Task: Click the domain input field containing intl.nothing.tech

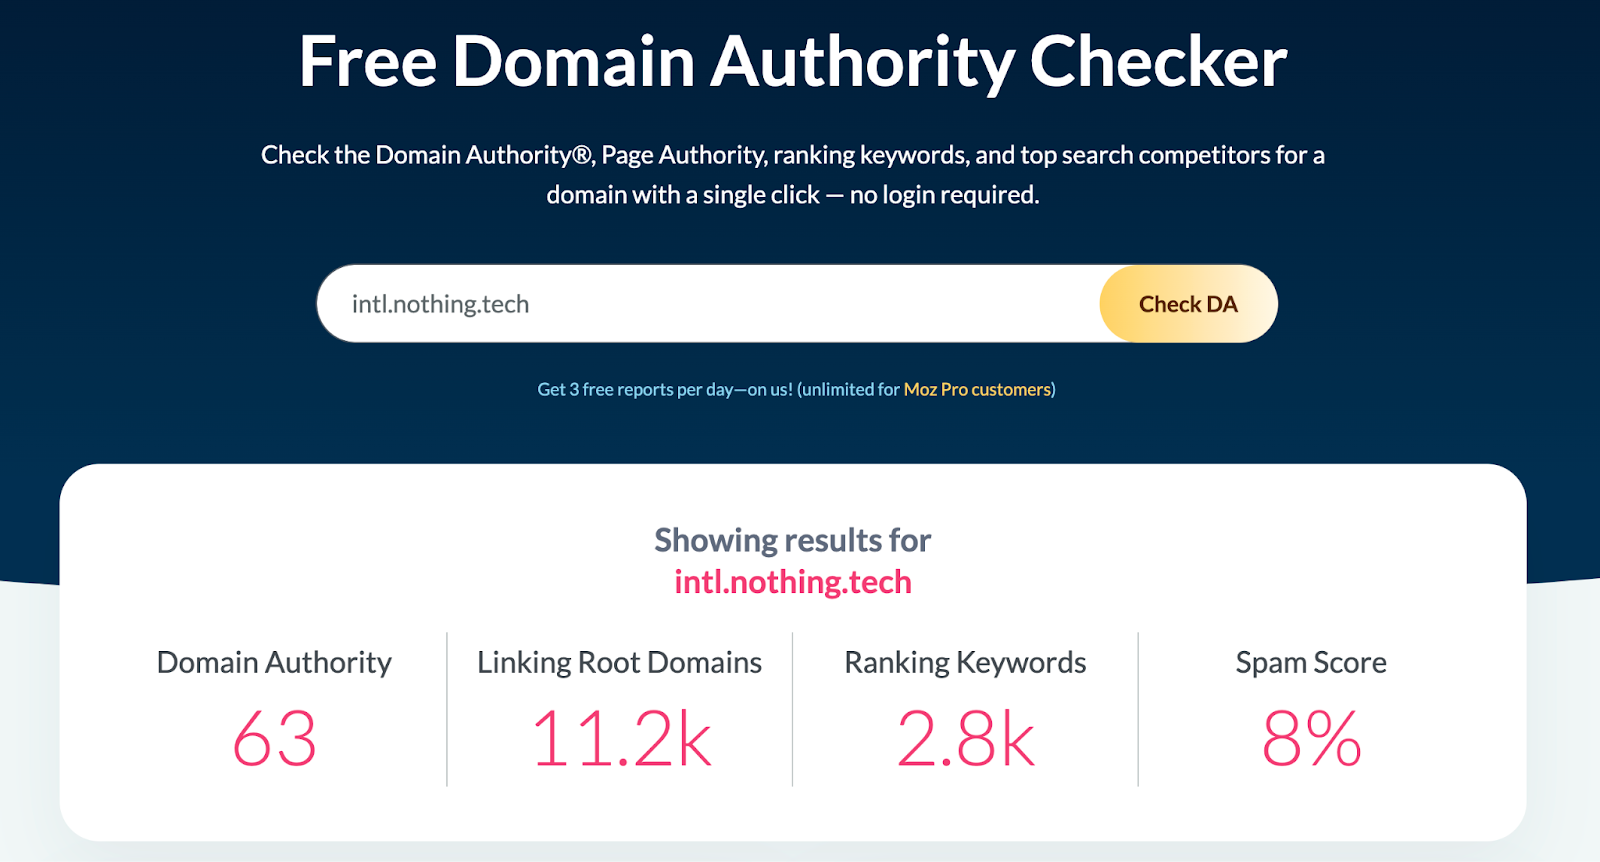Action: point(700,304)
